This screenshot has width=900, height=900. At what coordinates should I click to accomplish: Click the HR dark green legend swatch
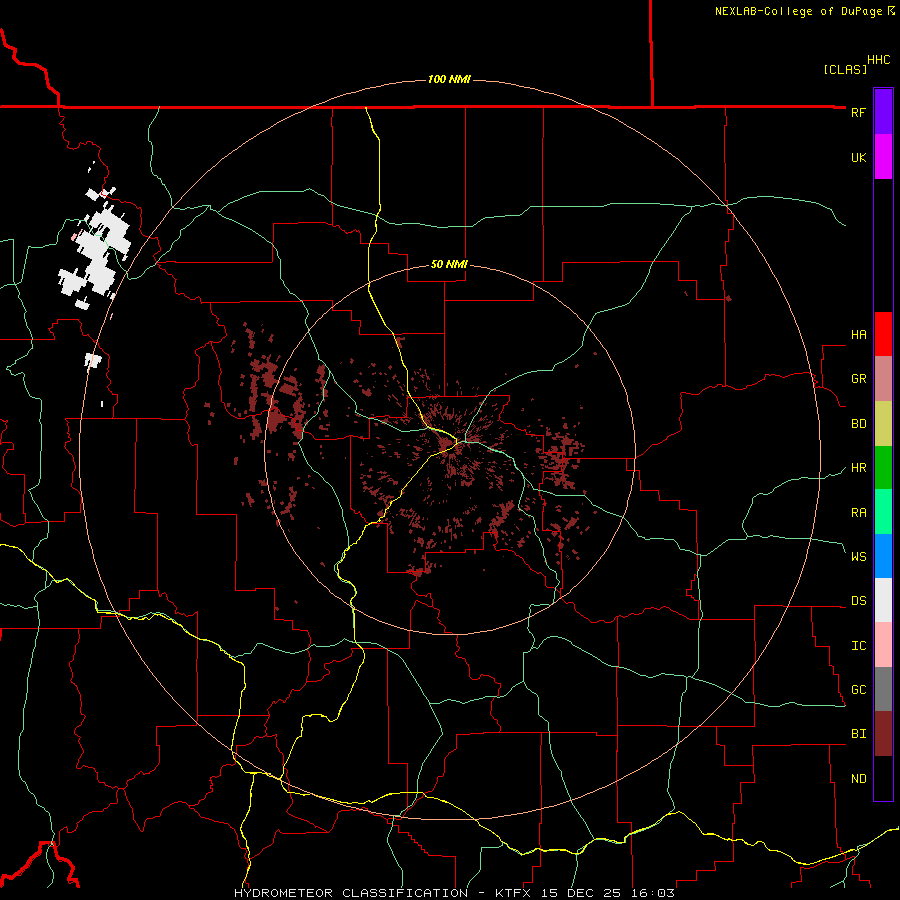pos(883,467)
